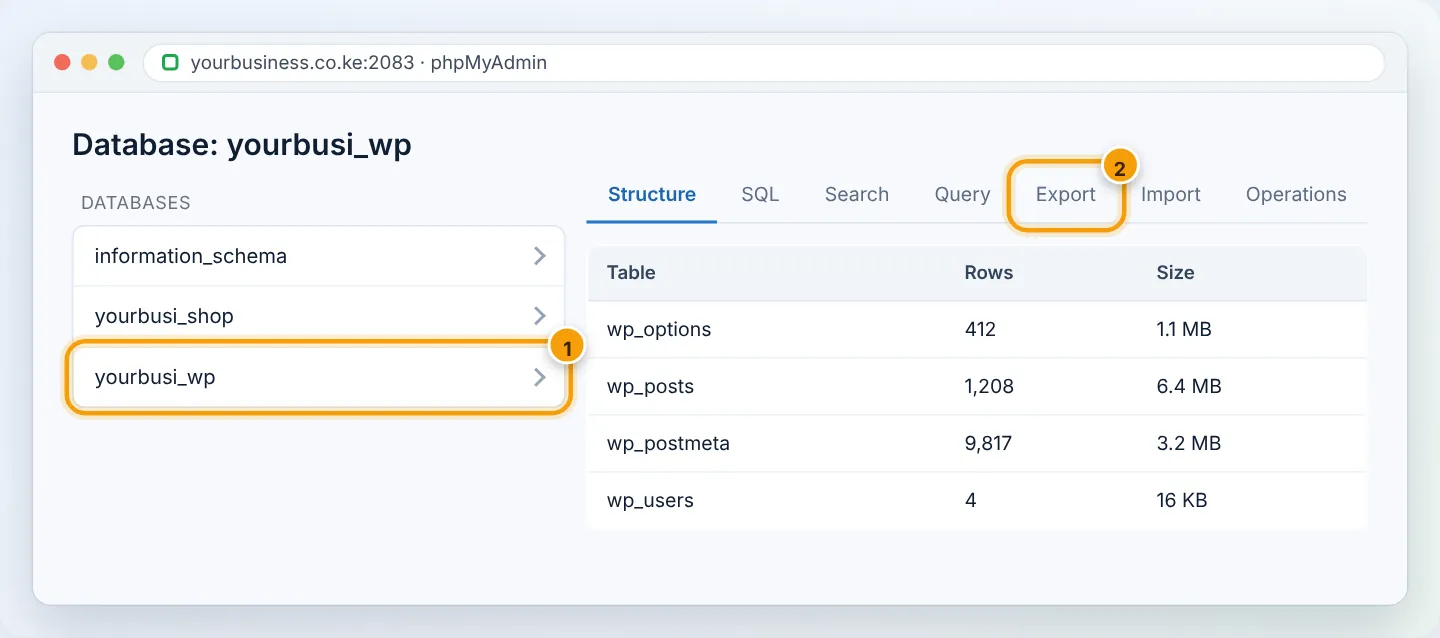Click the yellow minimize window button

pos(89,62)
